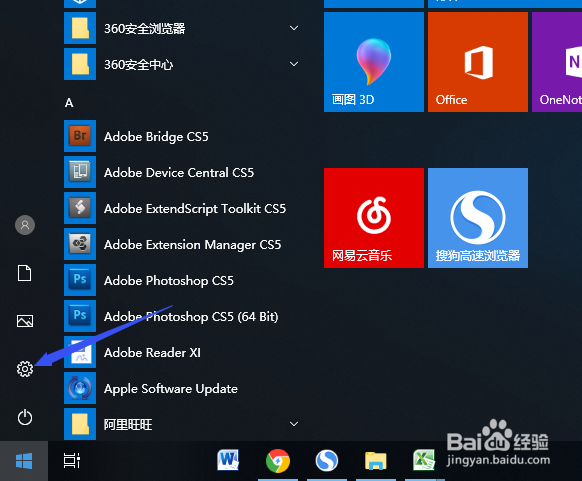The height and width of the screenshot is (481, 582).
Task: Open File Explorer on taskbar
Action: 376,461
